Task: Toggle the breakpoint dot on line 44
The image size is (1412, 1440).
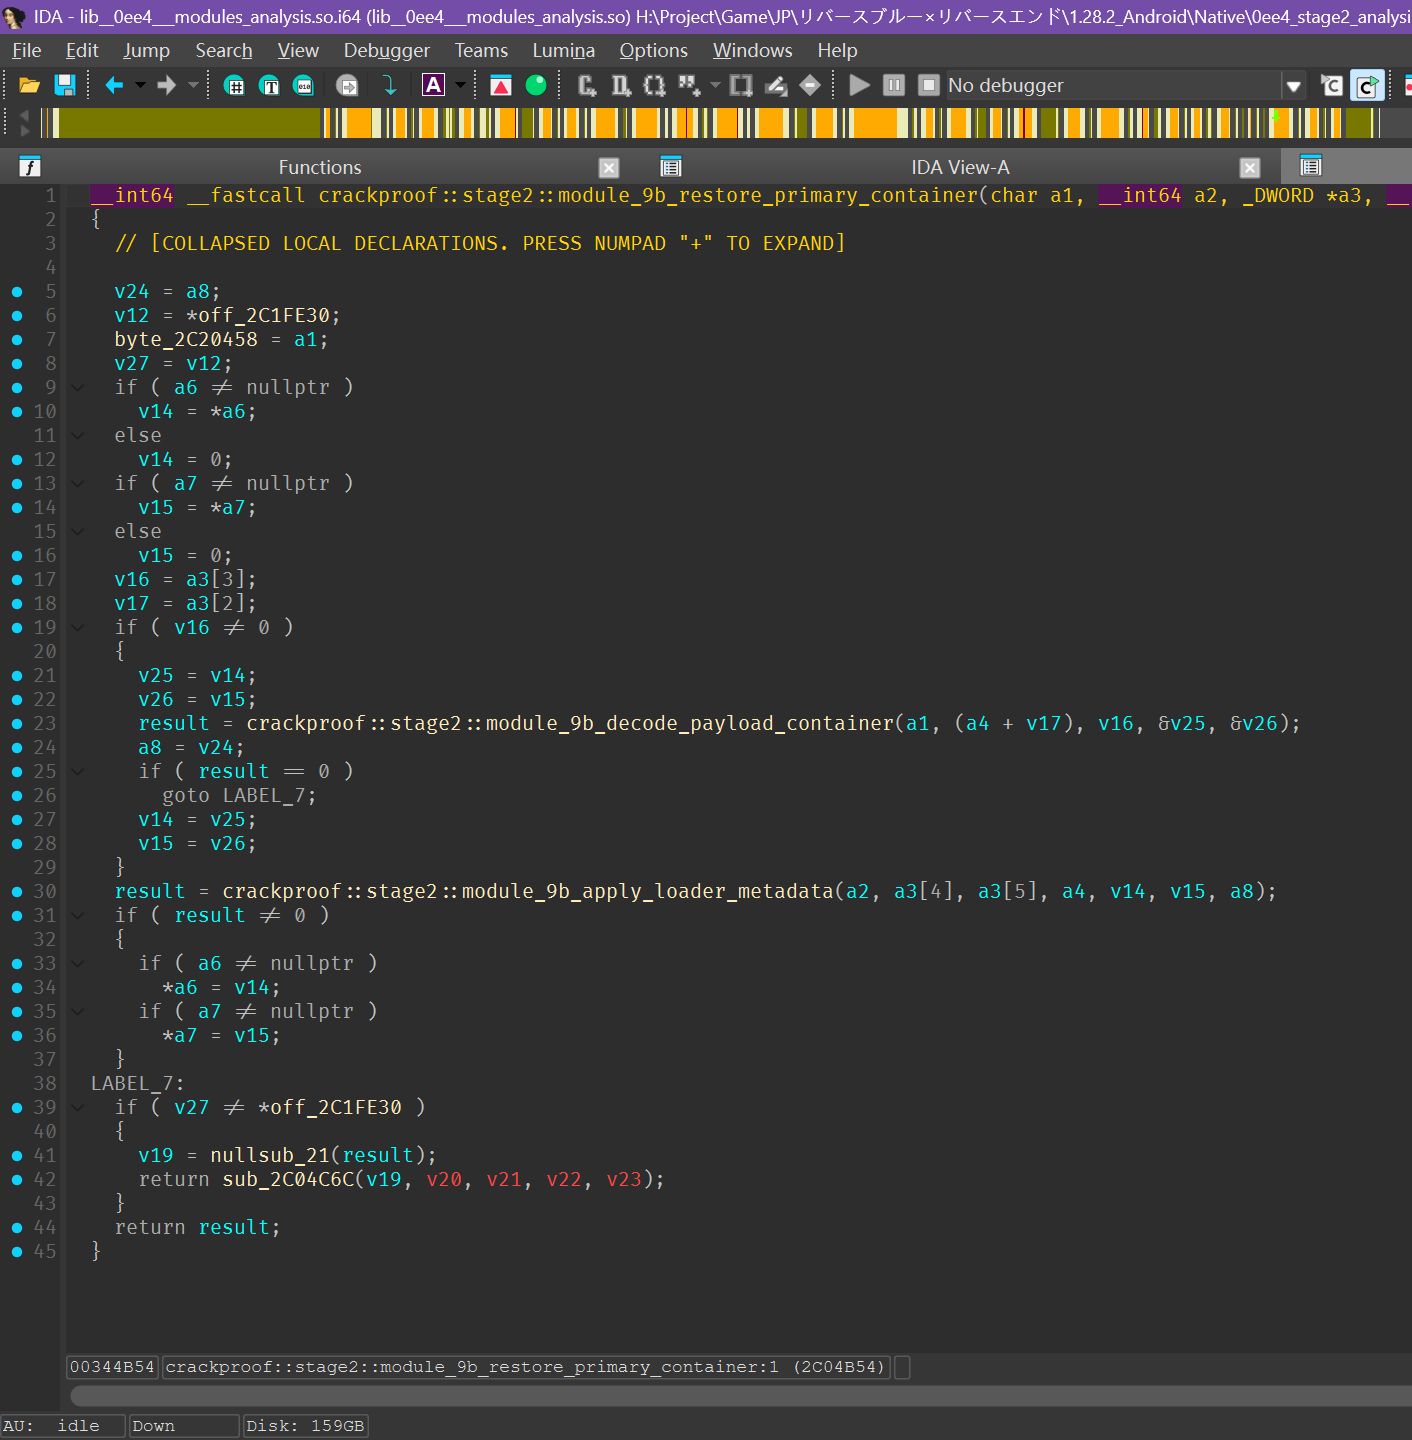Action: 17,1228
